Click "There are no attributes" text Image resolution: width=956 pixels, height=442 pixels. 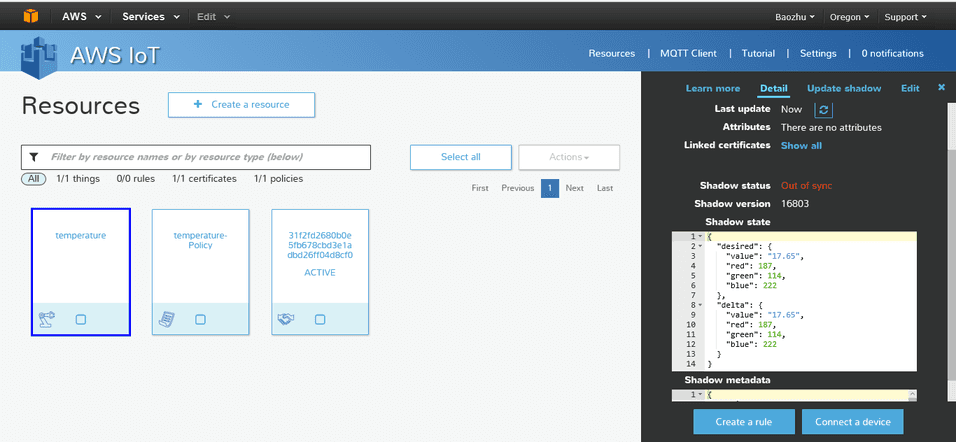pyautogui.click(x=831, y=127)
